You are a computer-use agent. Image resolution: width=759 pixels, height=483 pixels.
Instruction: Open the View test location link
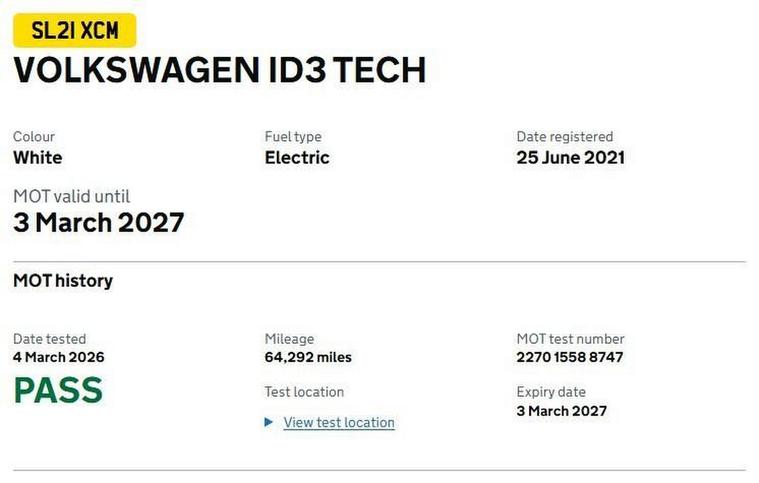[339, 422]
